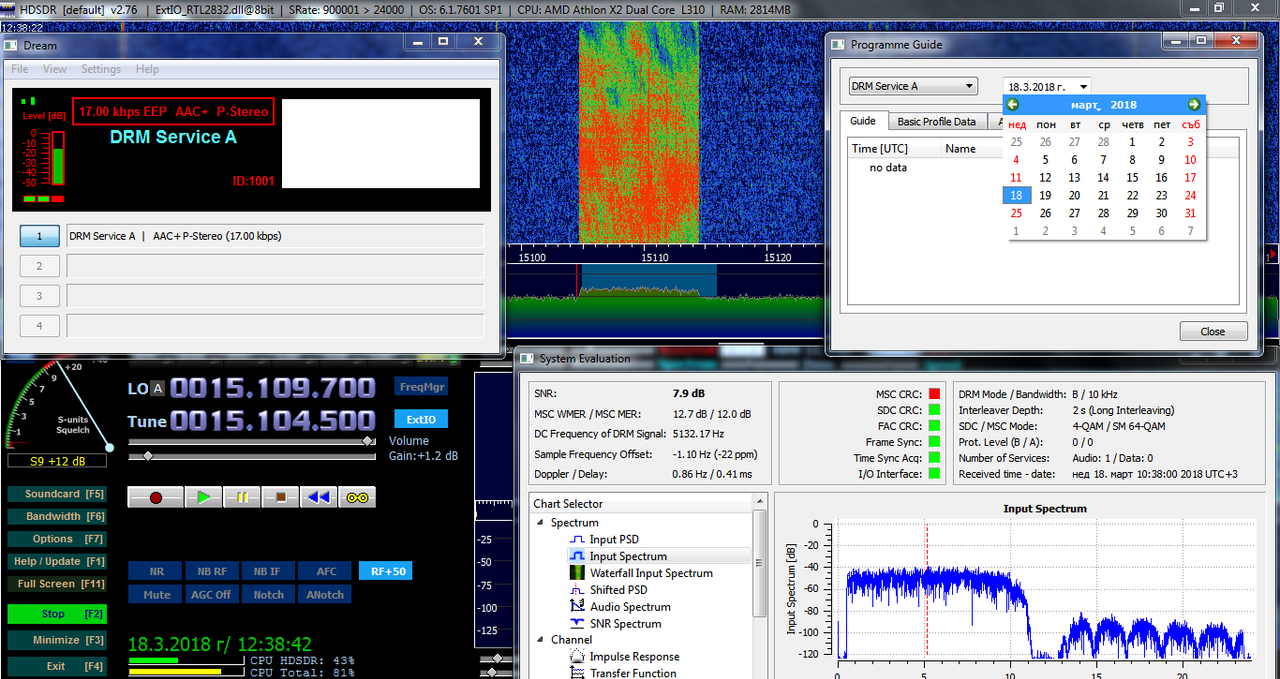Click the blue Rewind button
This screenshot has width=1280, height=679.
318,497
